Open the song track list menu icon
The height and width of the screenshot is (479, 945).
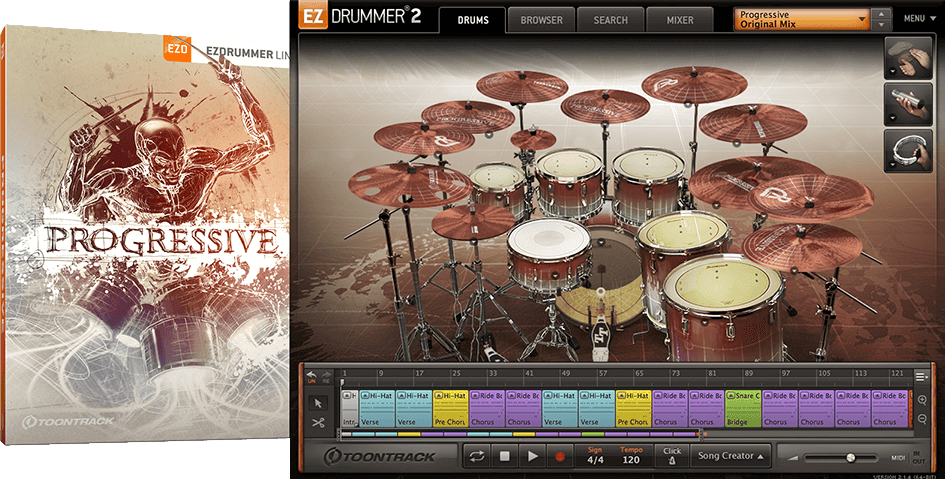coord(920,377)
